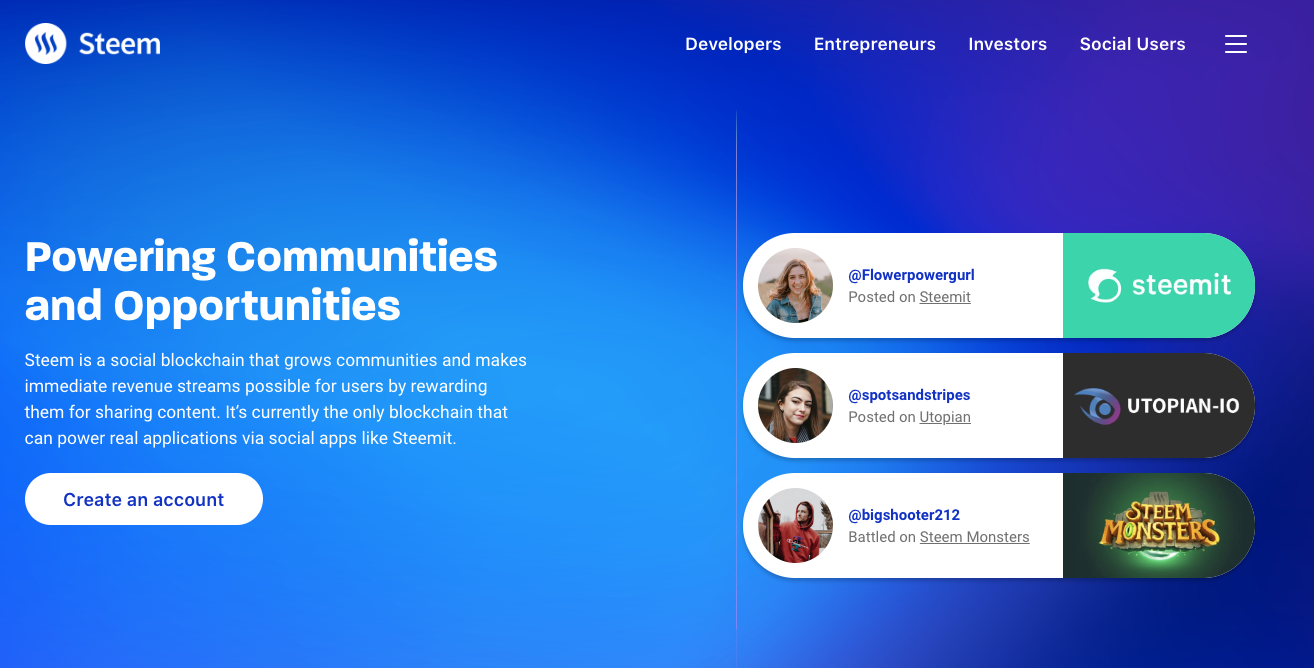
Task: Click the Steem logo icon
Action: tap(45, 44)
